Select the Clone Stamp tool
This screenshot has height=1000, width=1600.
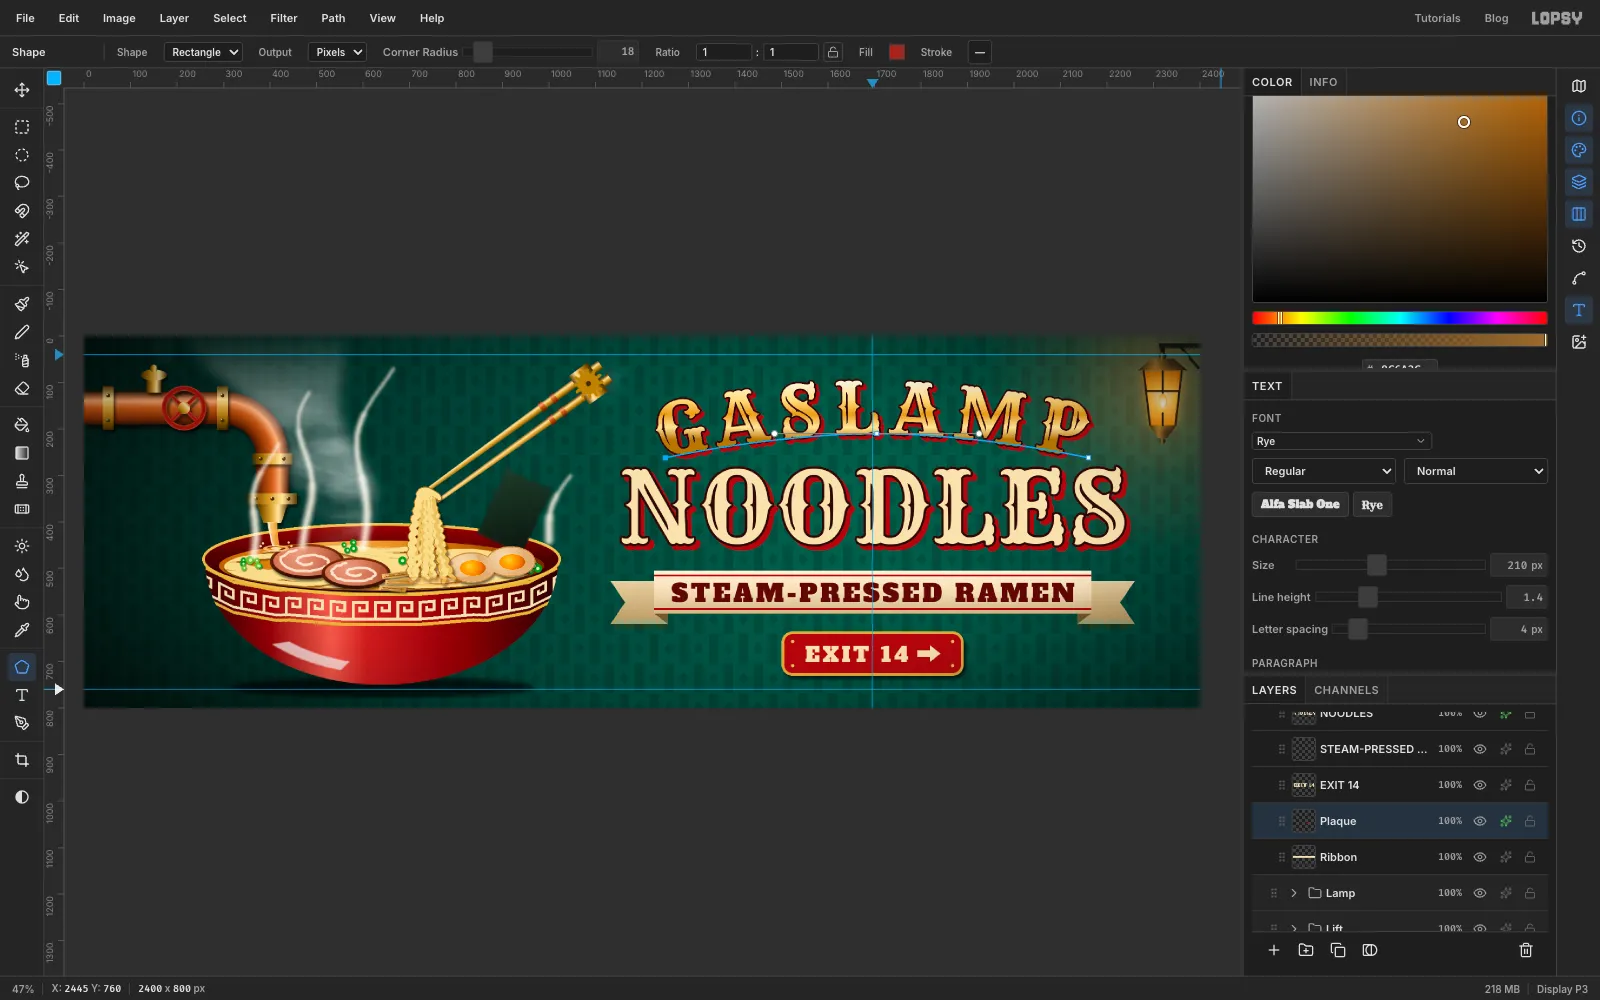coord(22,481)
